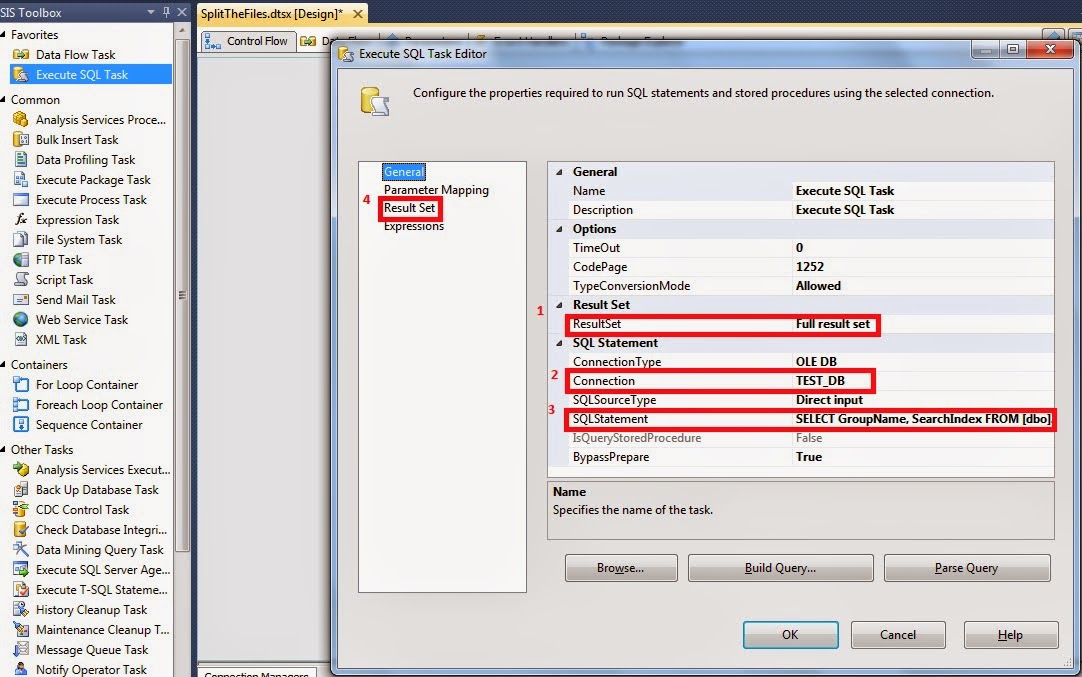
Task: Open the Build Query dialog
Action: point(780,567)
